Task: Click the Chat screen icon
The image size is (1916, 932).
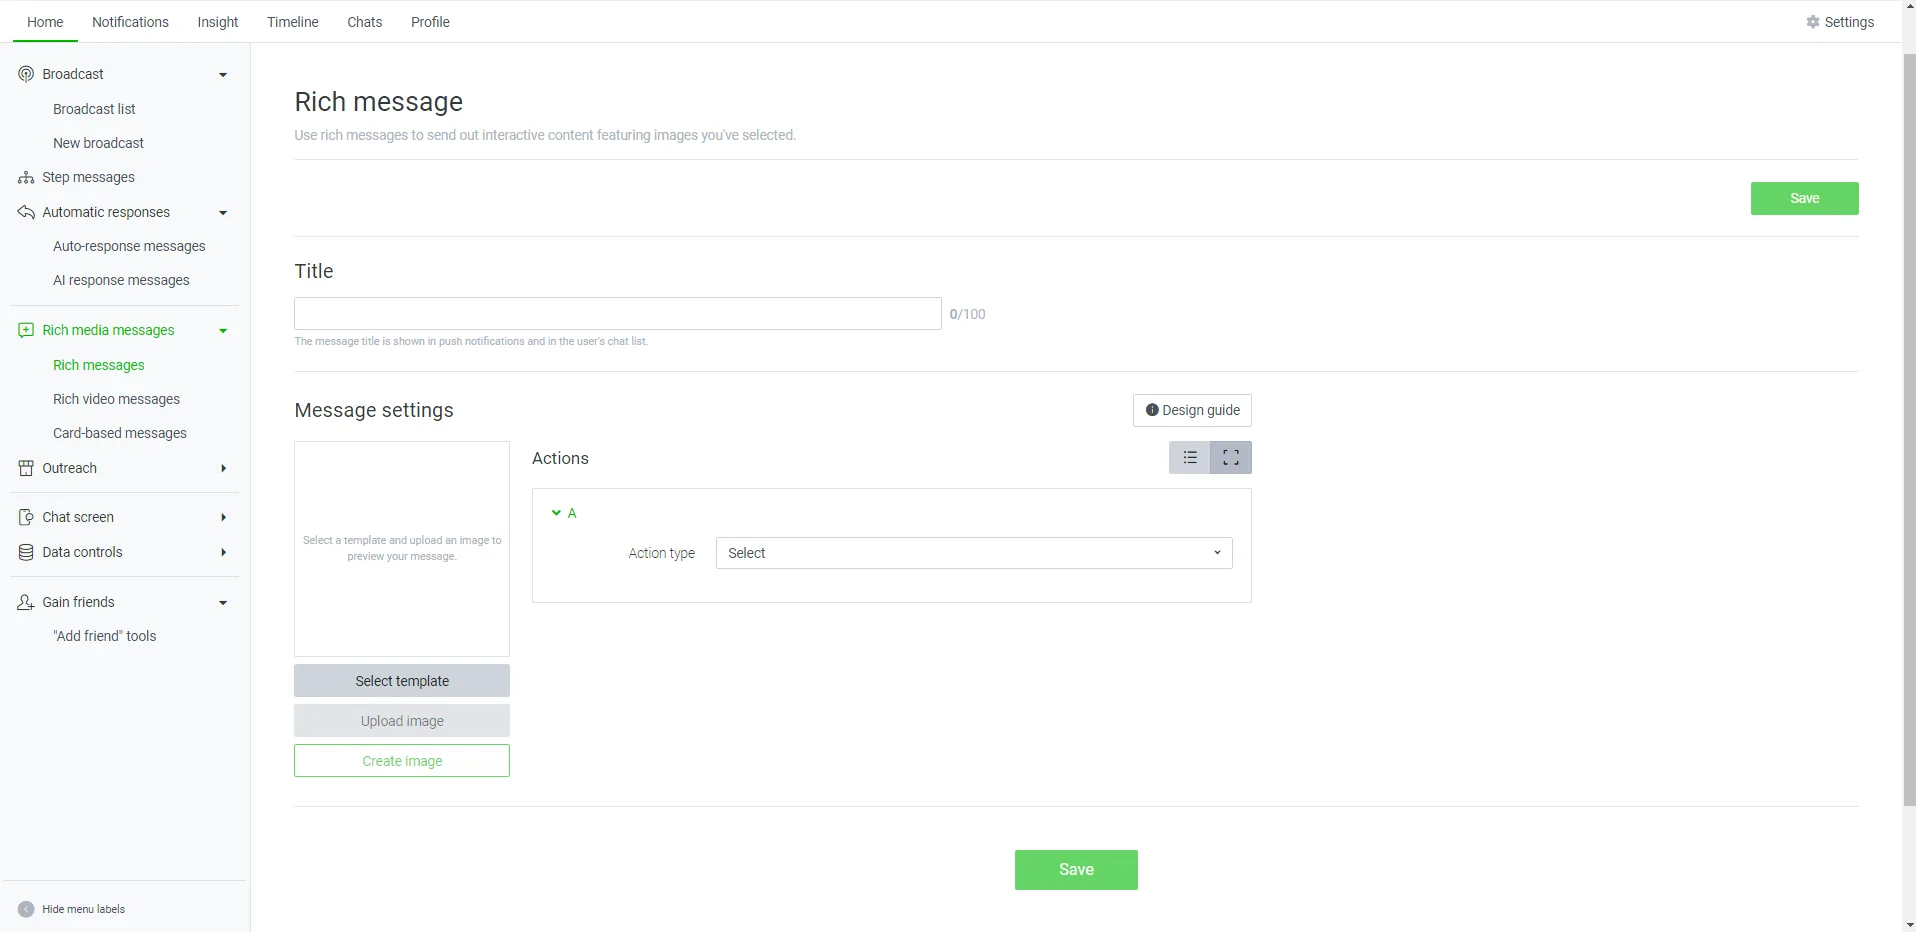Action: [x=26, y=517]
